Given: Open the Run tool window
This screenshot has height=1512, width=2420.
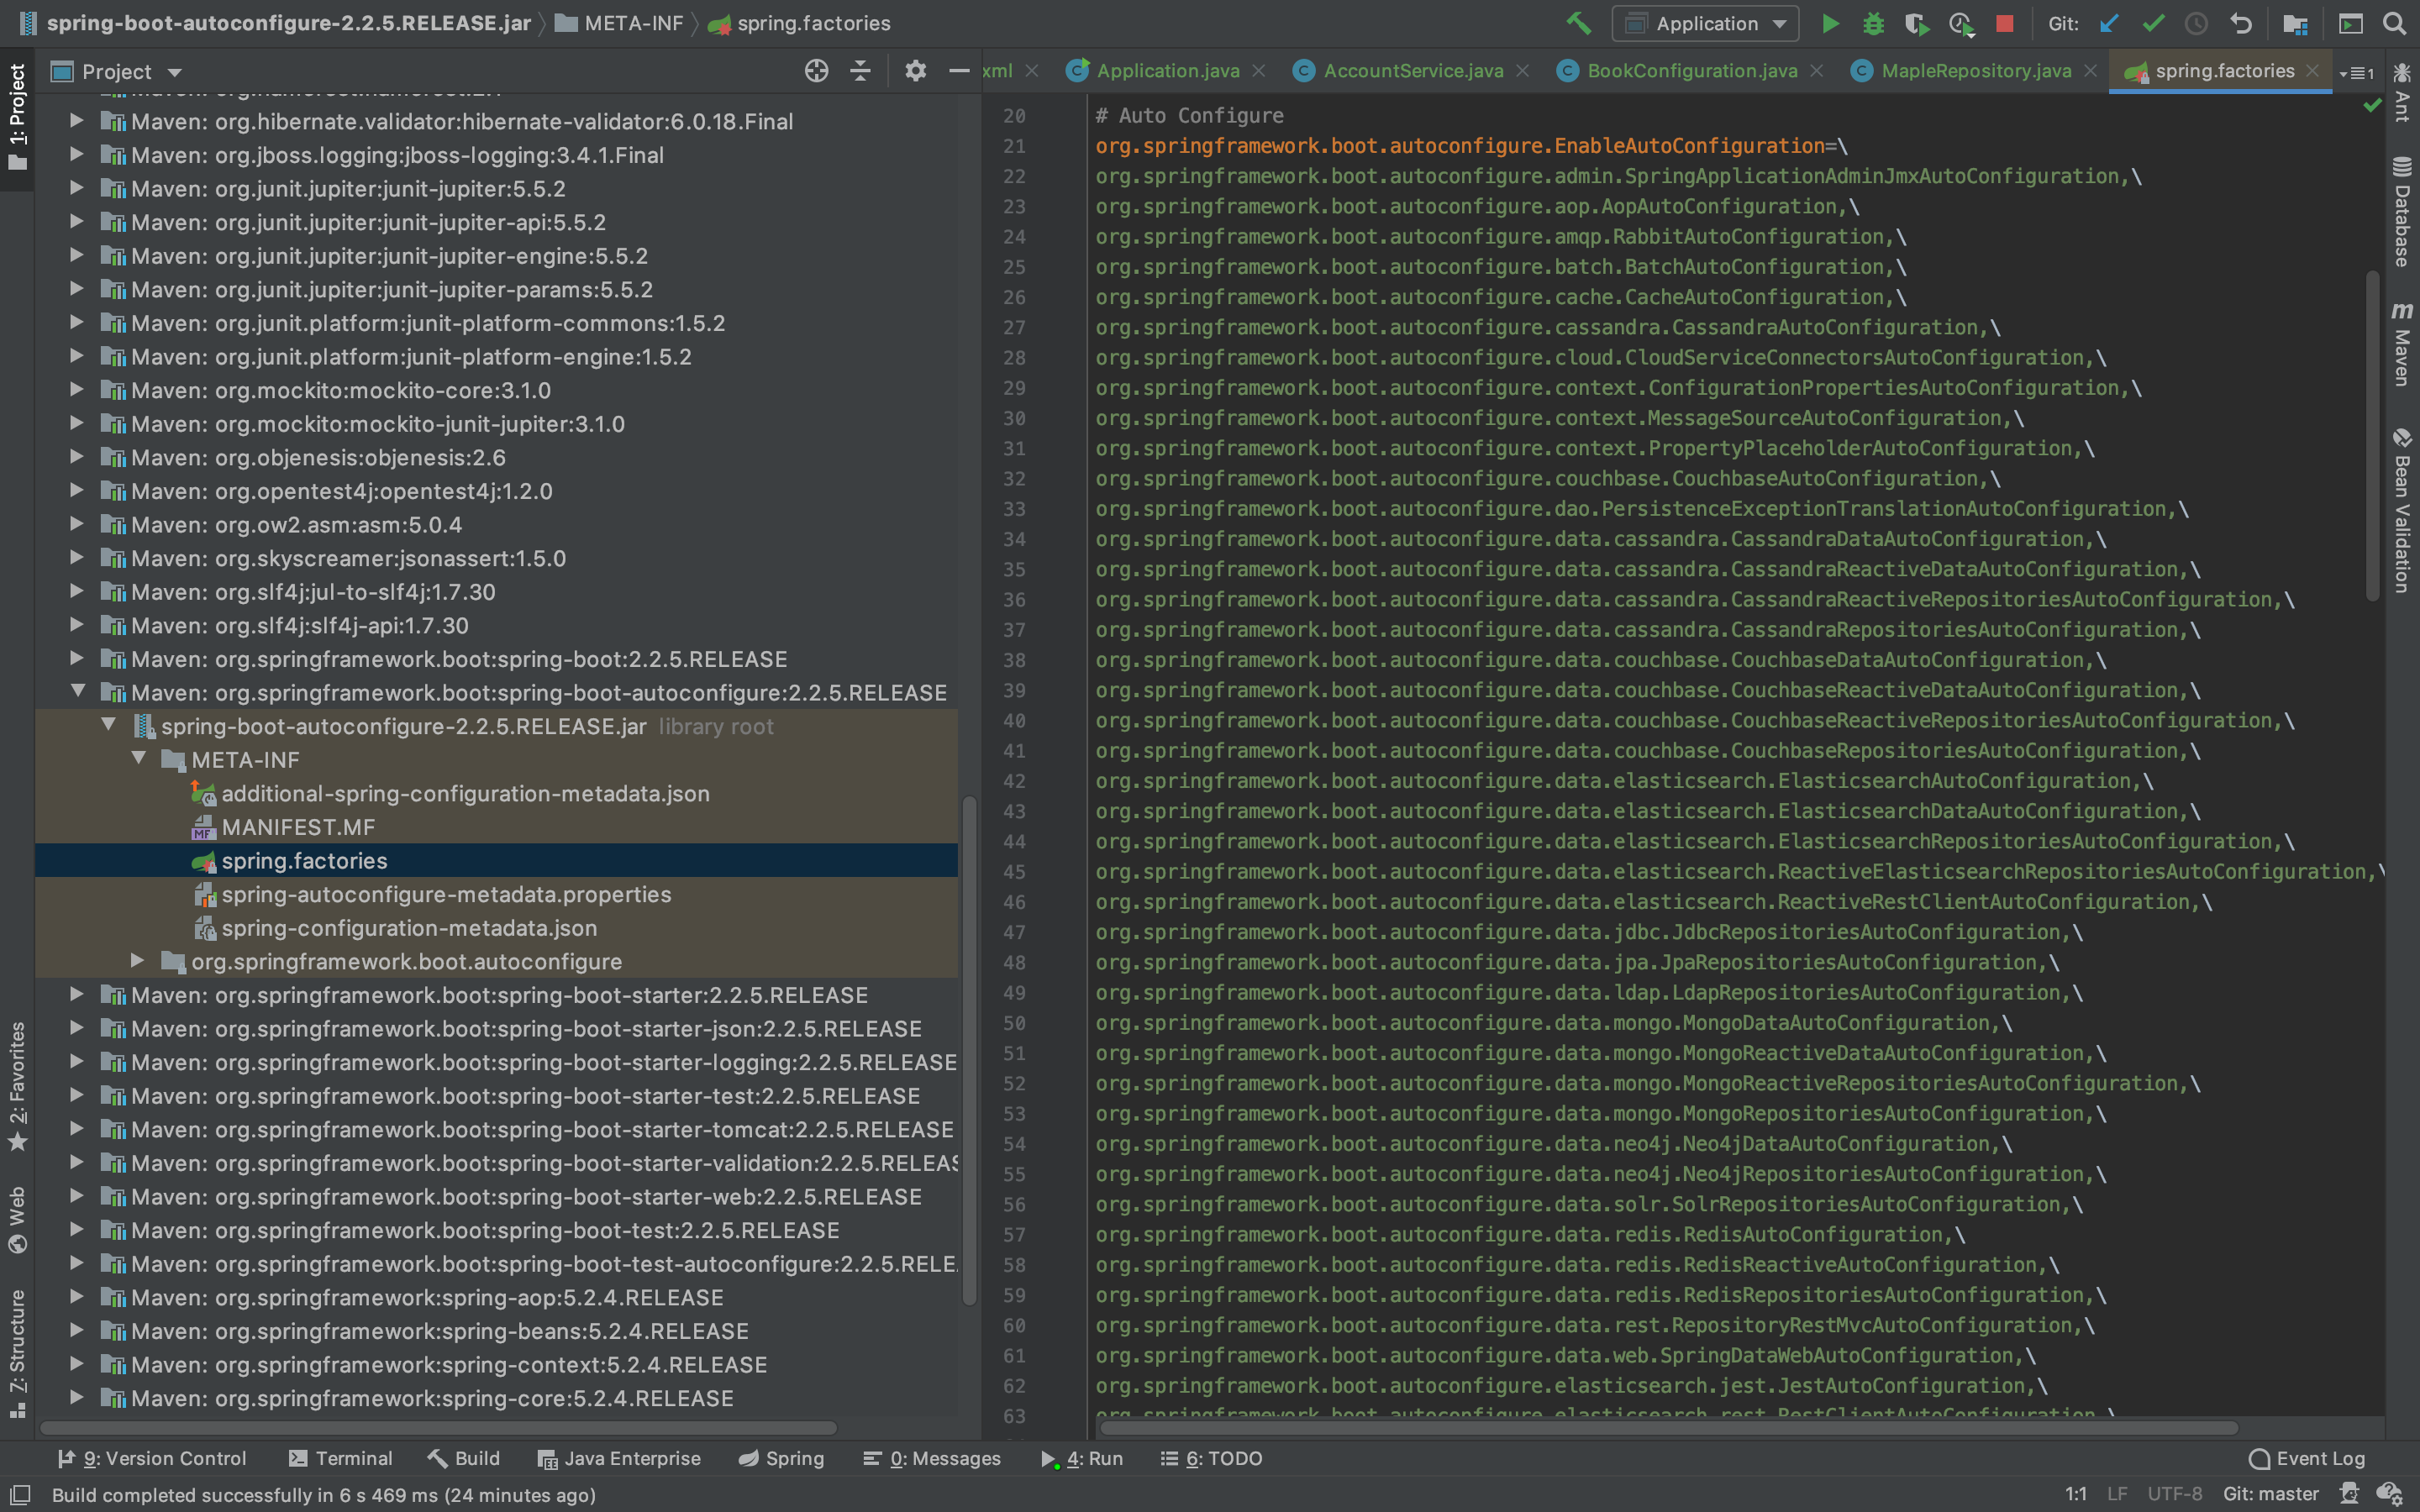Looking at the screenshot, I should pos(1081,1458).
